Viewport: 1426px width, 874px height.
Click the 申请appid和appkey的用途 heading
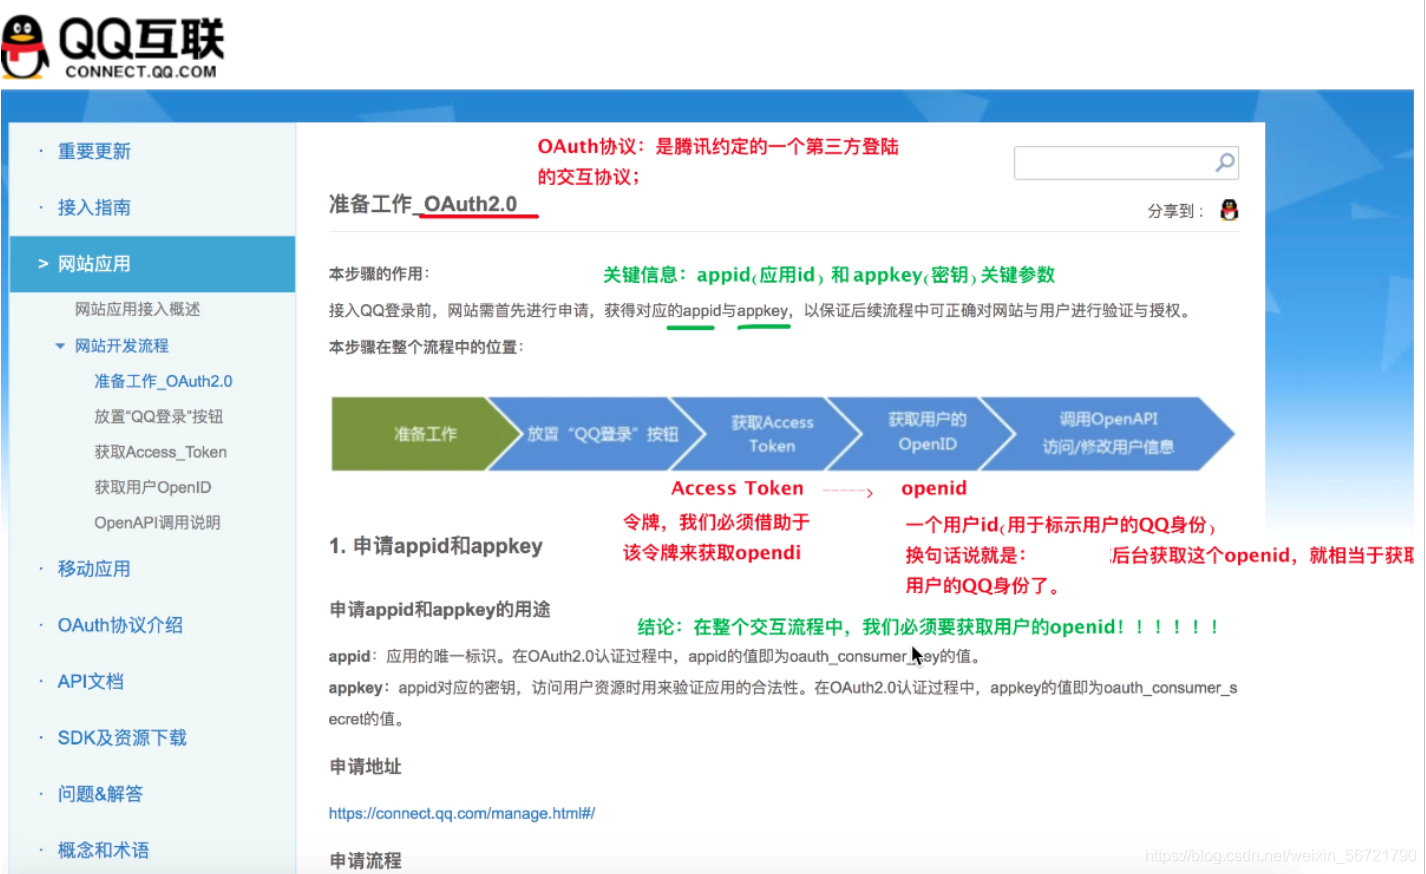(440, 610)
